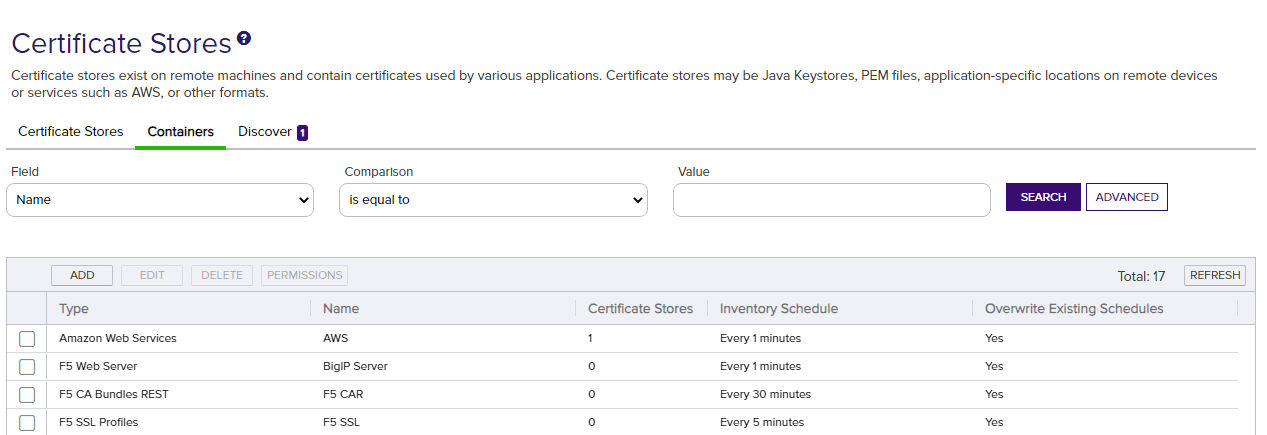Click the DELETE button

point(222,275)
